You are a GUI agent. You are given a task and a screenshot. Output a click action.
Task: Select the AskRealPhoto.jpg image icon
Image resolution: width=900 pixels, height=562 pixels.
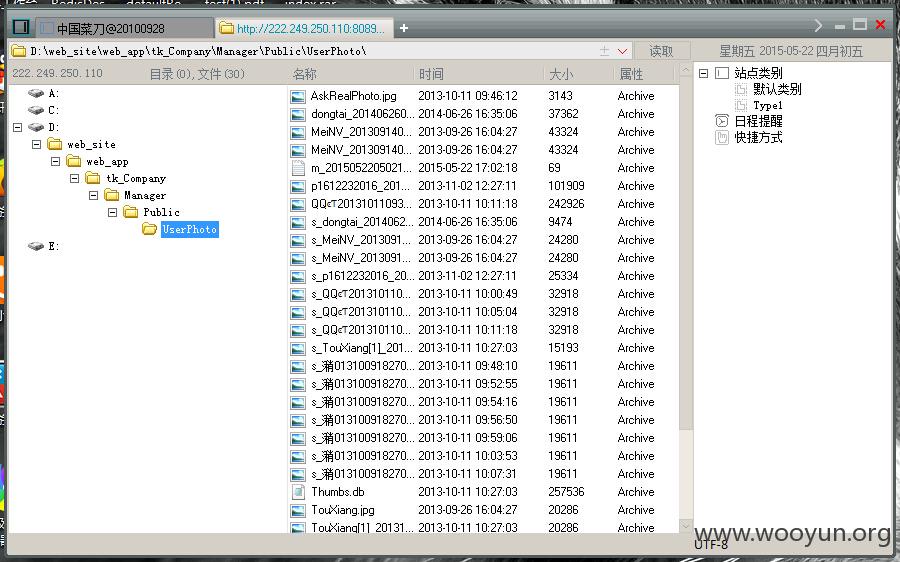tap(298, 96)
